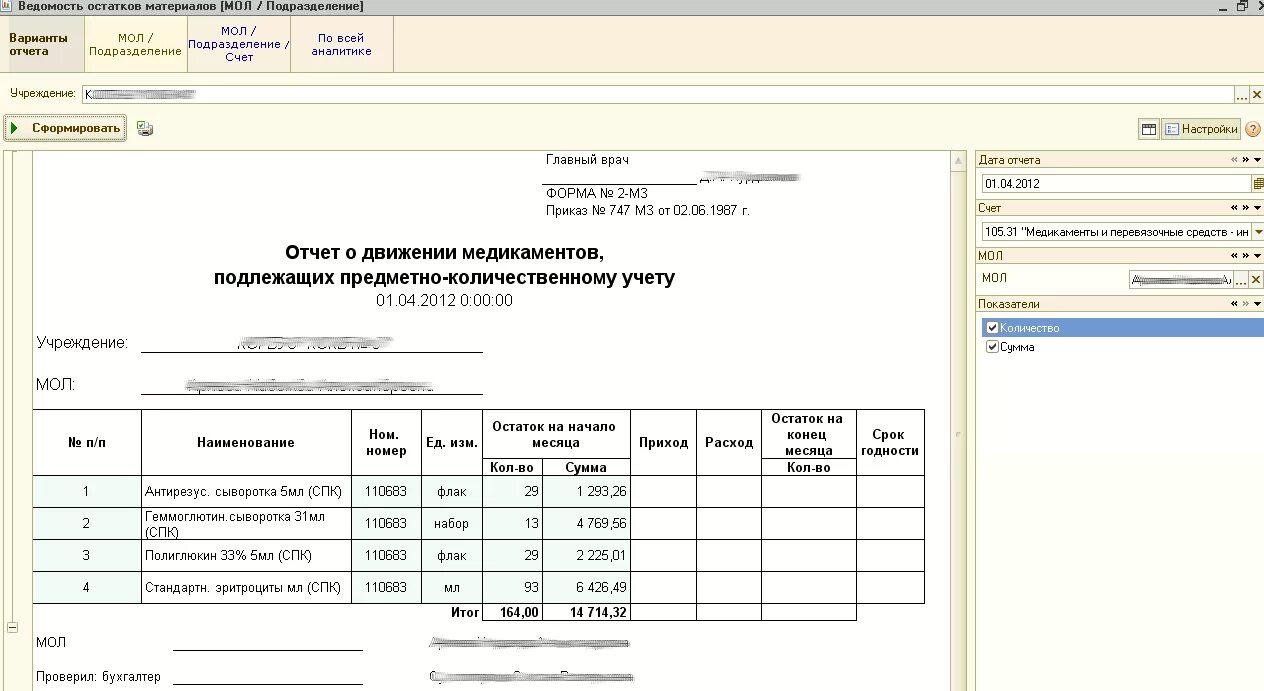
Task: Switch to МОЛ / Подразделение report variant
Action: coord(136,45)
